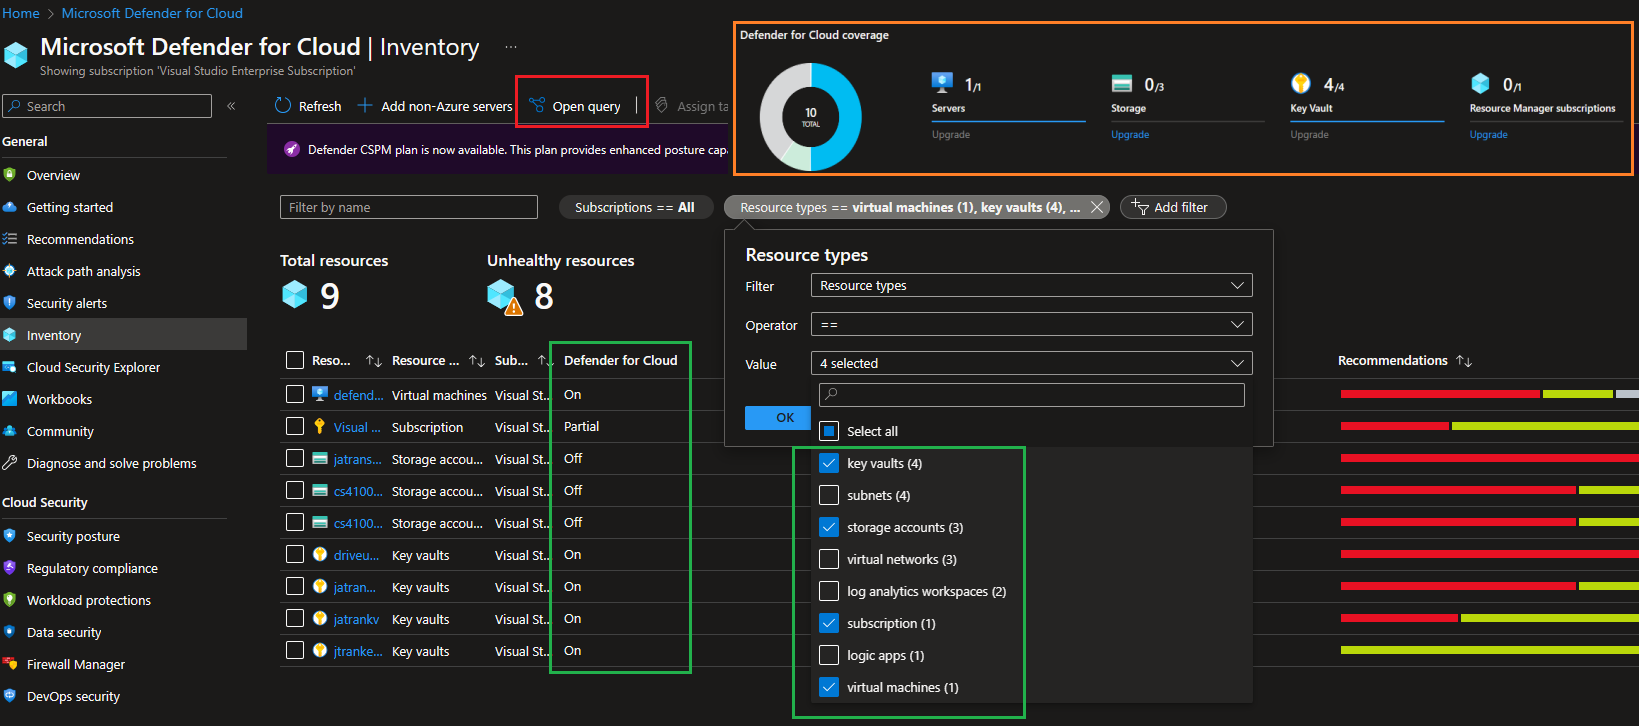Click the more options ellipsis beside Inventory title
The image size is (1639, 726).
point(511,47)
